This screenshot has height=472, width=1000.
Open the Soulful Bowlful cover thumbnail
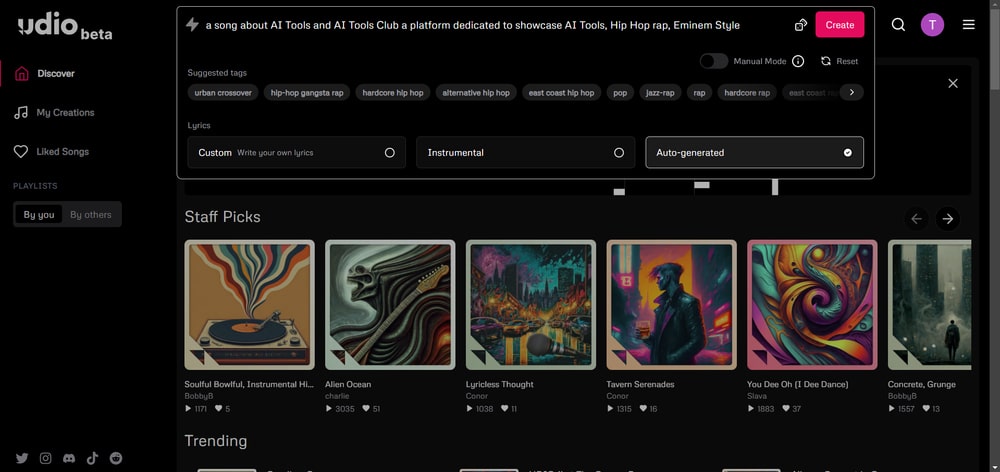pos(249,305)
